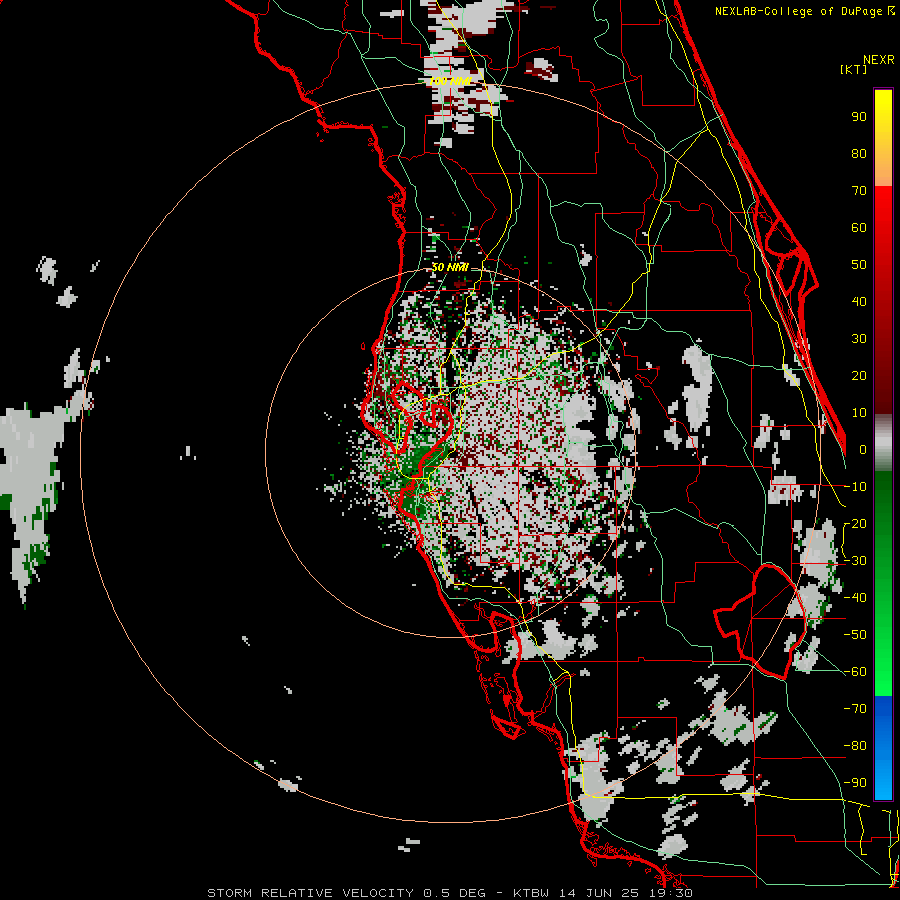Select the positive 20 scale value
The width and height of the screenshot is (900, 900).
[x=859, y=375]
